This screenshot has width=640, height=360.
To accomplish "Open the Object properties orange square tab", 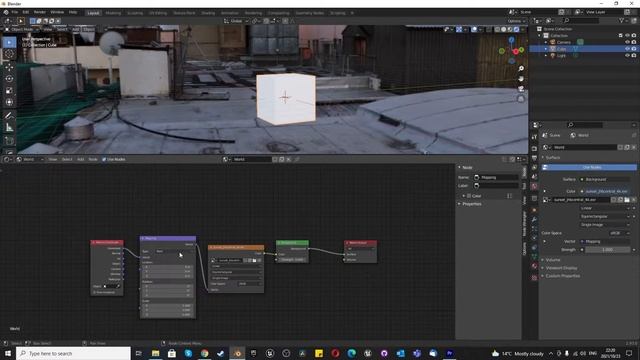I will click(x=534, y=210).
